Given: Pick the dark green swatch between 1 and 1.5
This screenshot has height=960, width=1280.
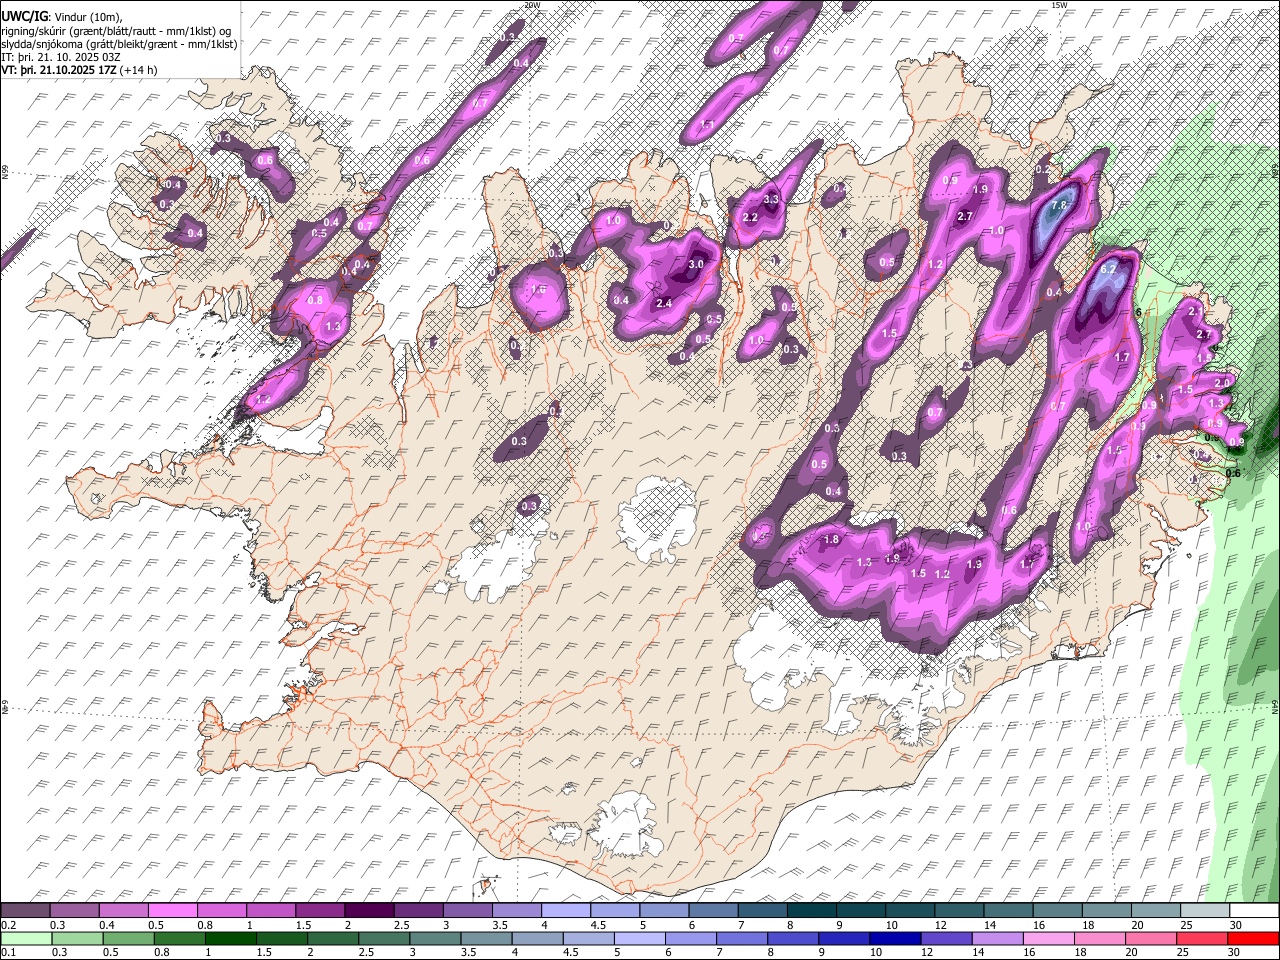Looking at the screenshot, I should 230,938.
